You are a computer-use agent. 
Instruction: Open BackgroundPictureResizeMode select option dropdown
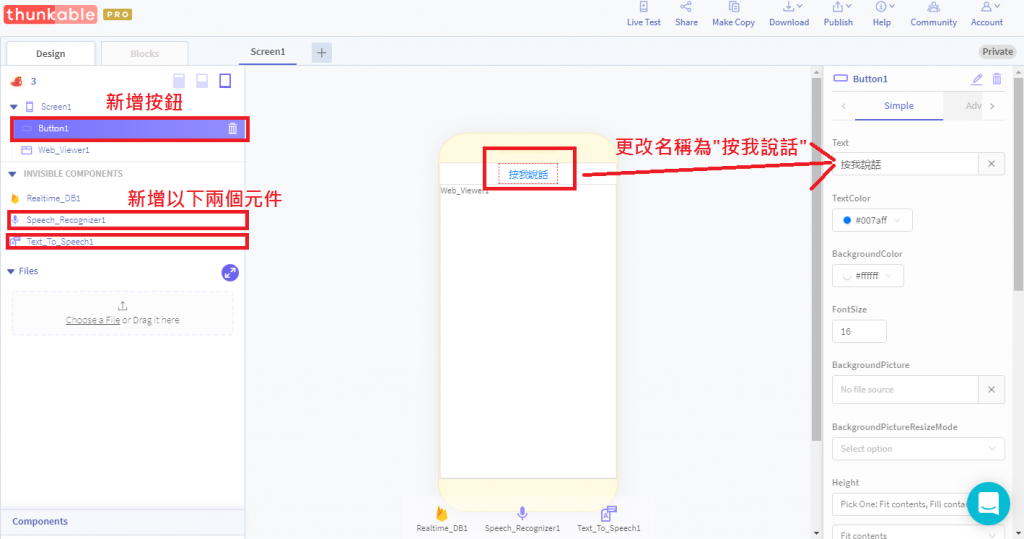(918, 449)
